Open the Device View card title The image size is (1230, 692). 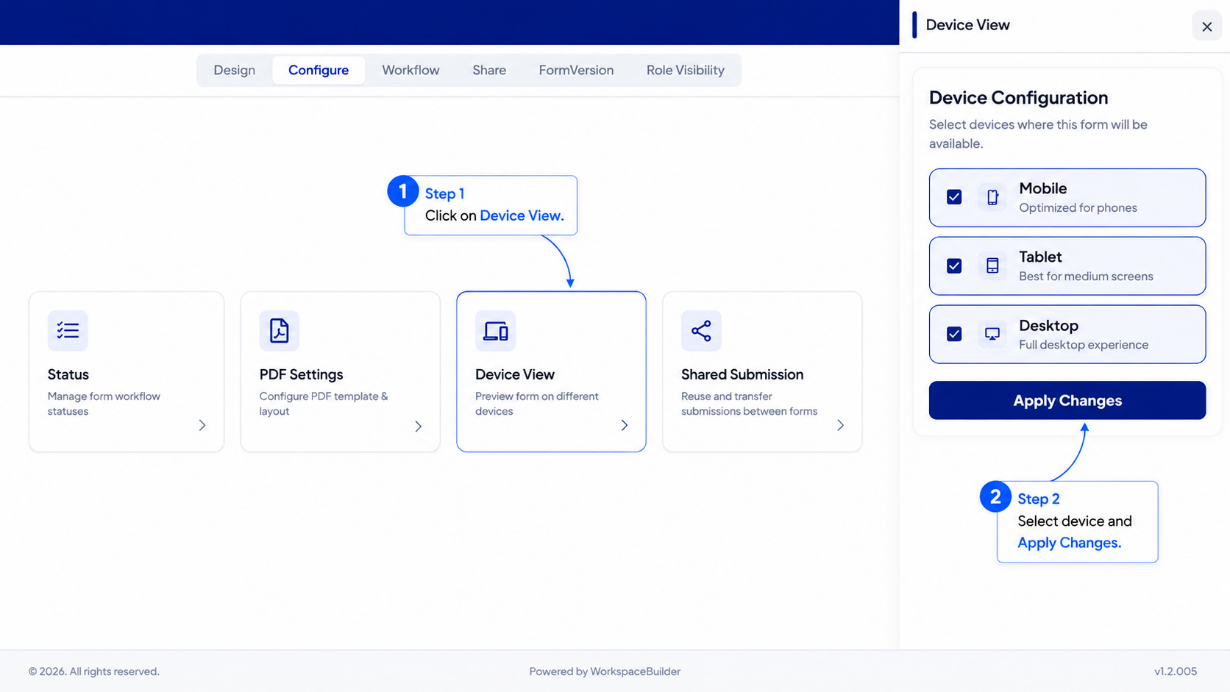(515, 374)
